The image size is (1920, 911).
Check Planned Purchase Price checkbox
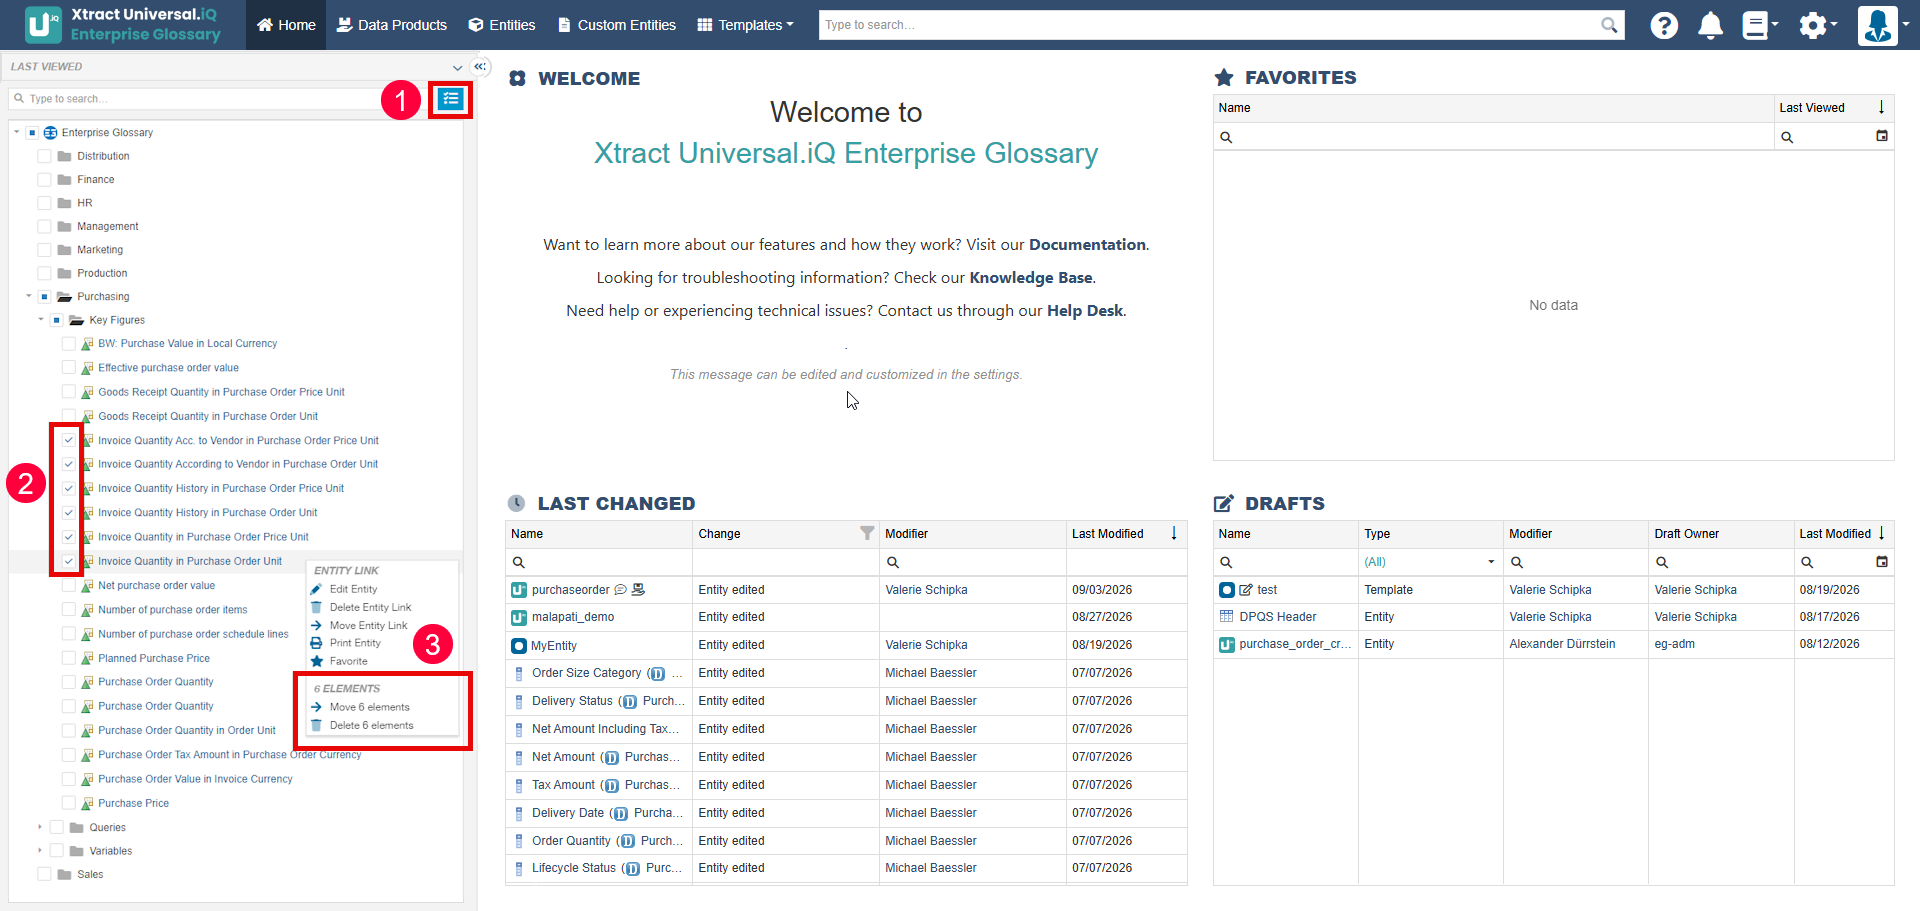coord(69,658)
